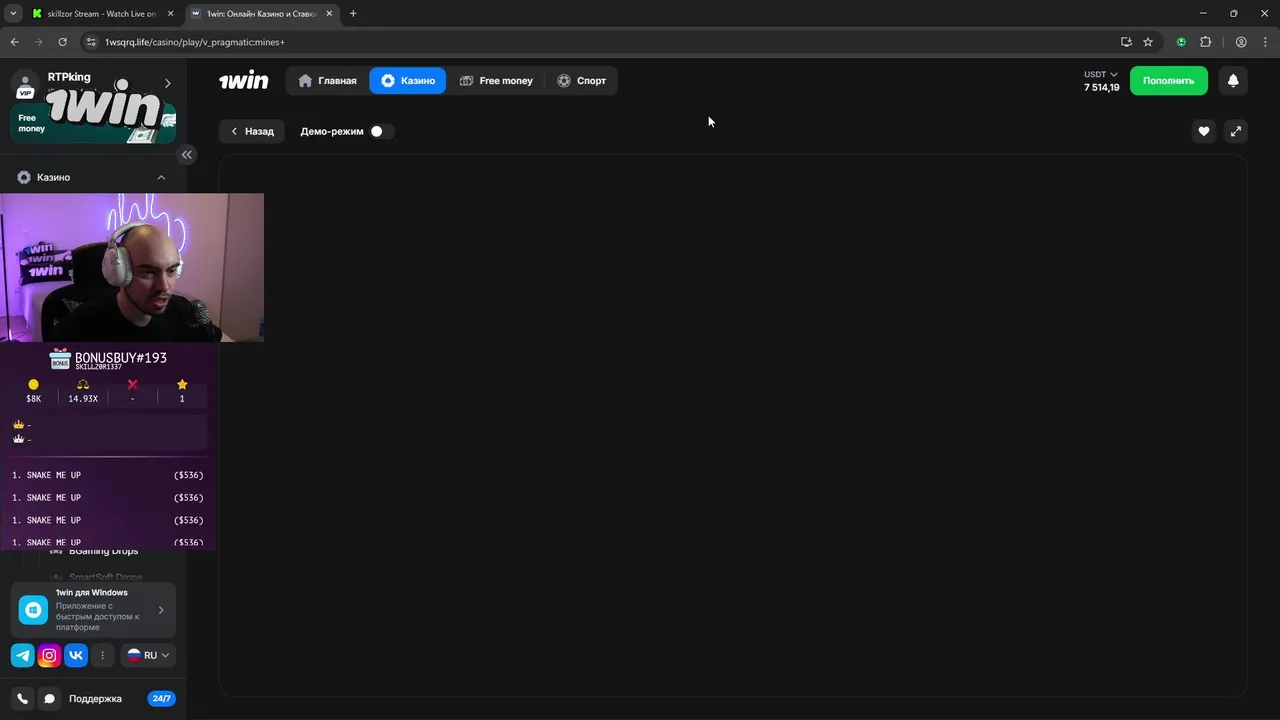
Task: Open the USDT currency dropdown
Action: click(x=1101, y=74)
